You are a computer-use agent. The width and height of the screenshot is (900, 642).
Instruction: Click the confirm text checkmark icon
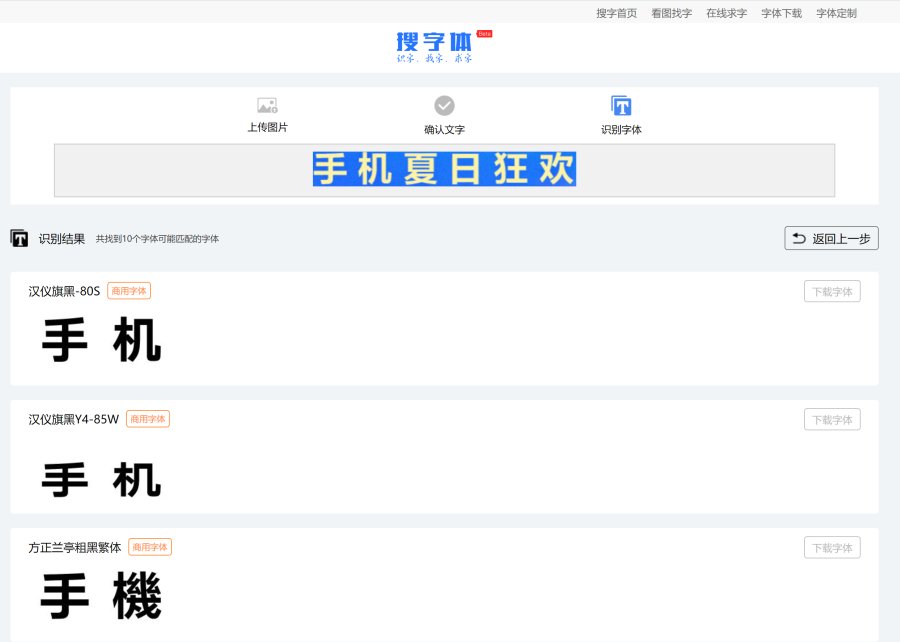click(444, 106)
